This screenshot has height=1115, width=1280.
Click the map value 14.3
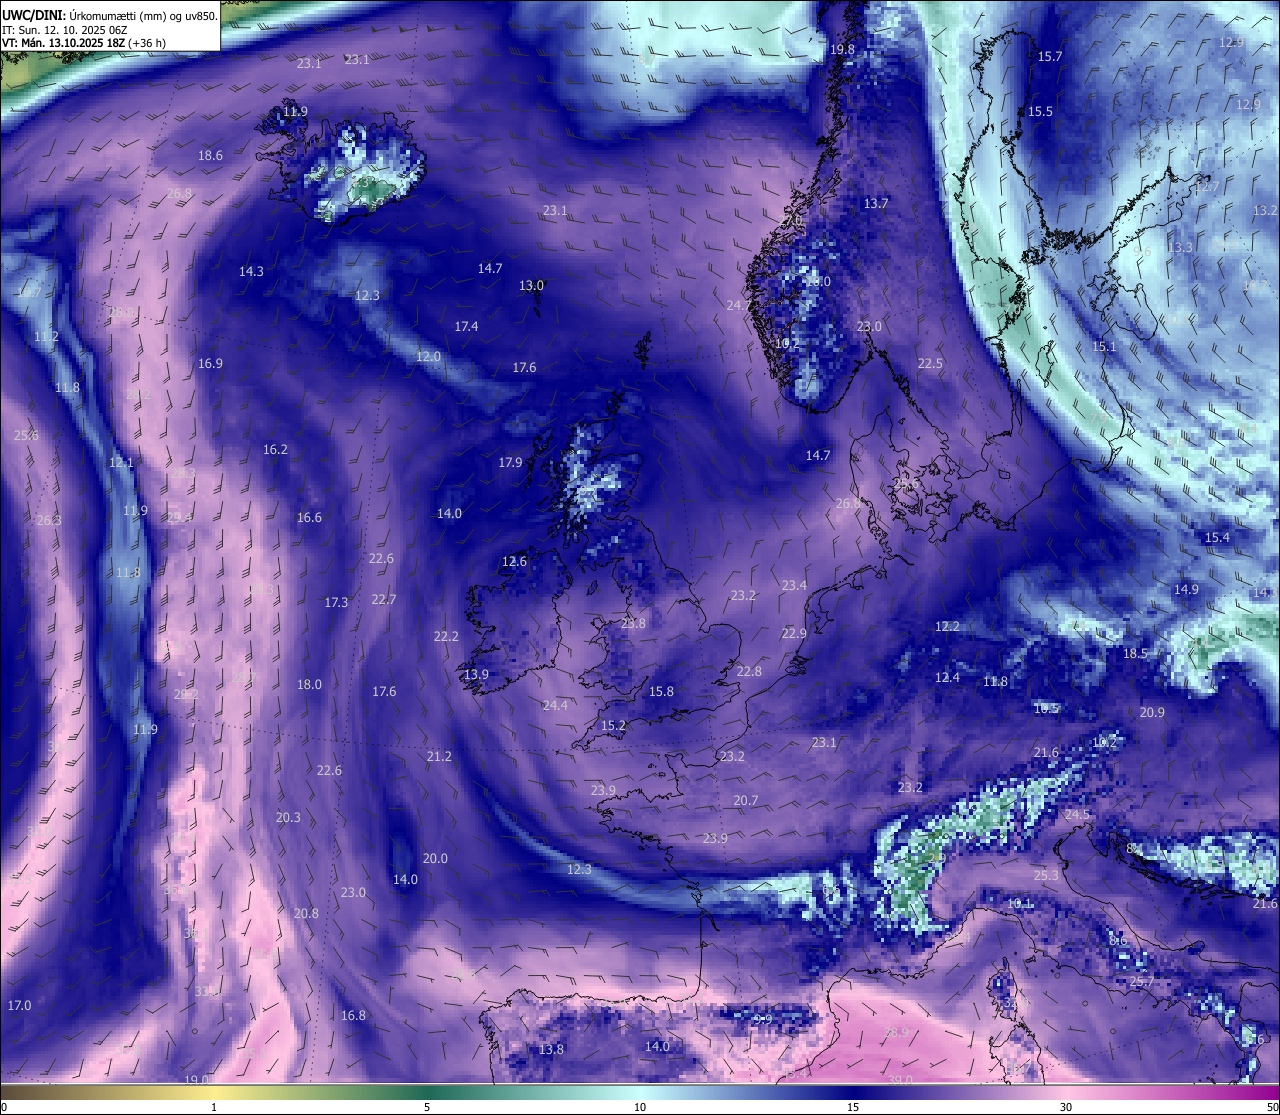pyautogui.click(x=251, y=272)
